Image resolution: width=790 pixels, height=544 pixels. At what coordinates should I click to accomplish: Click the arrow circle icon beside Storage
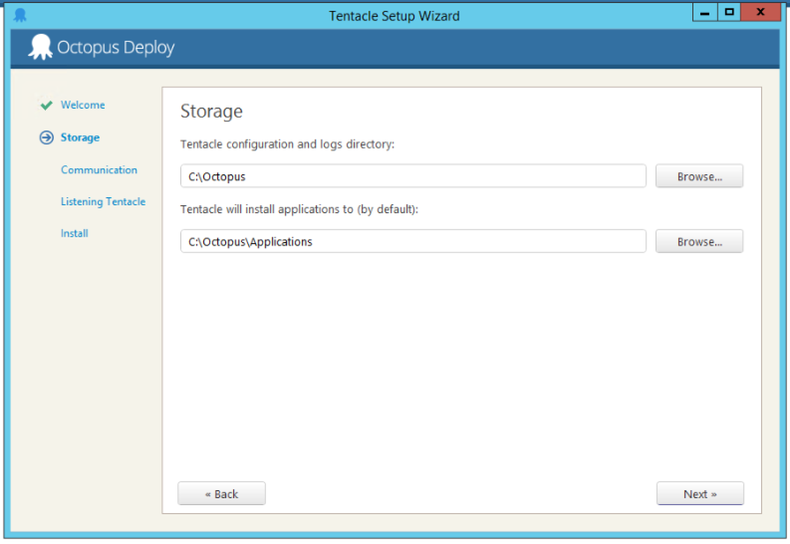46,138
